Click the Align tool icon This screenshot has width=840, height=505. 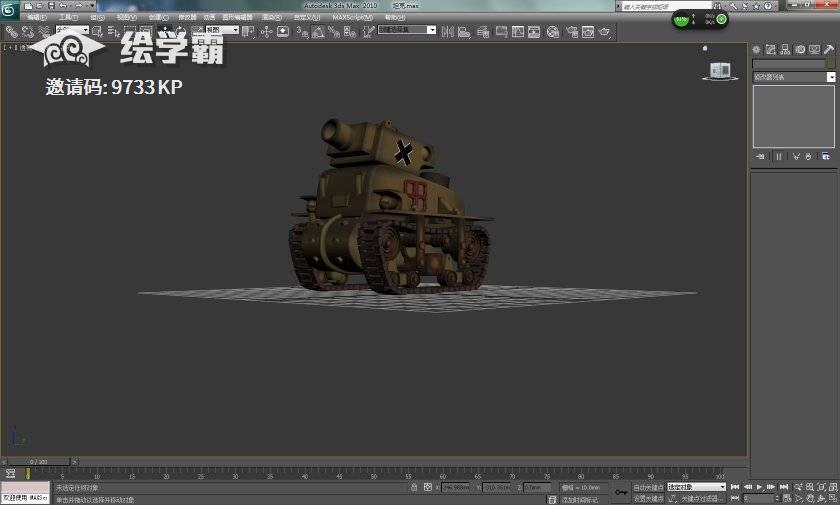click(464, 32)
